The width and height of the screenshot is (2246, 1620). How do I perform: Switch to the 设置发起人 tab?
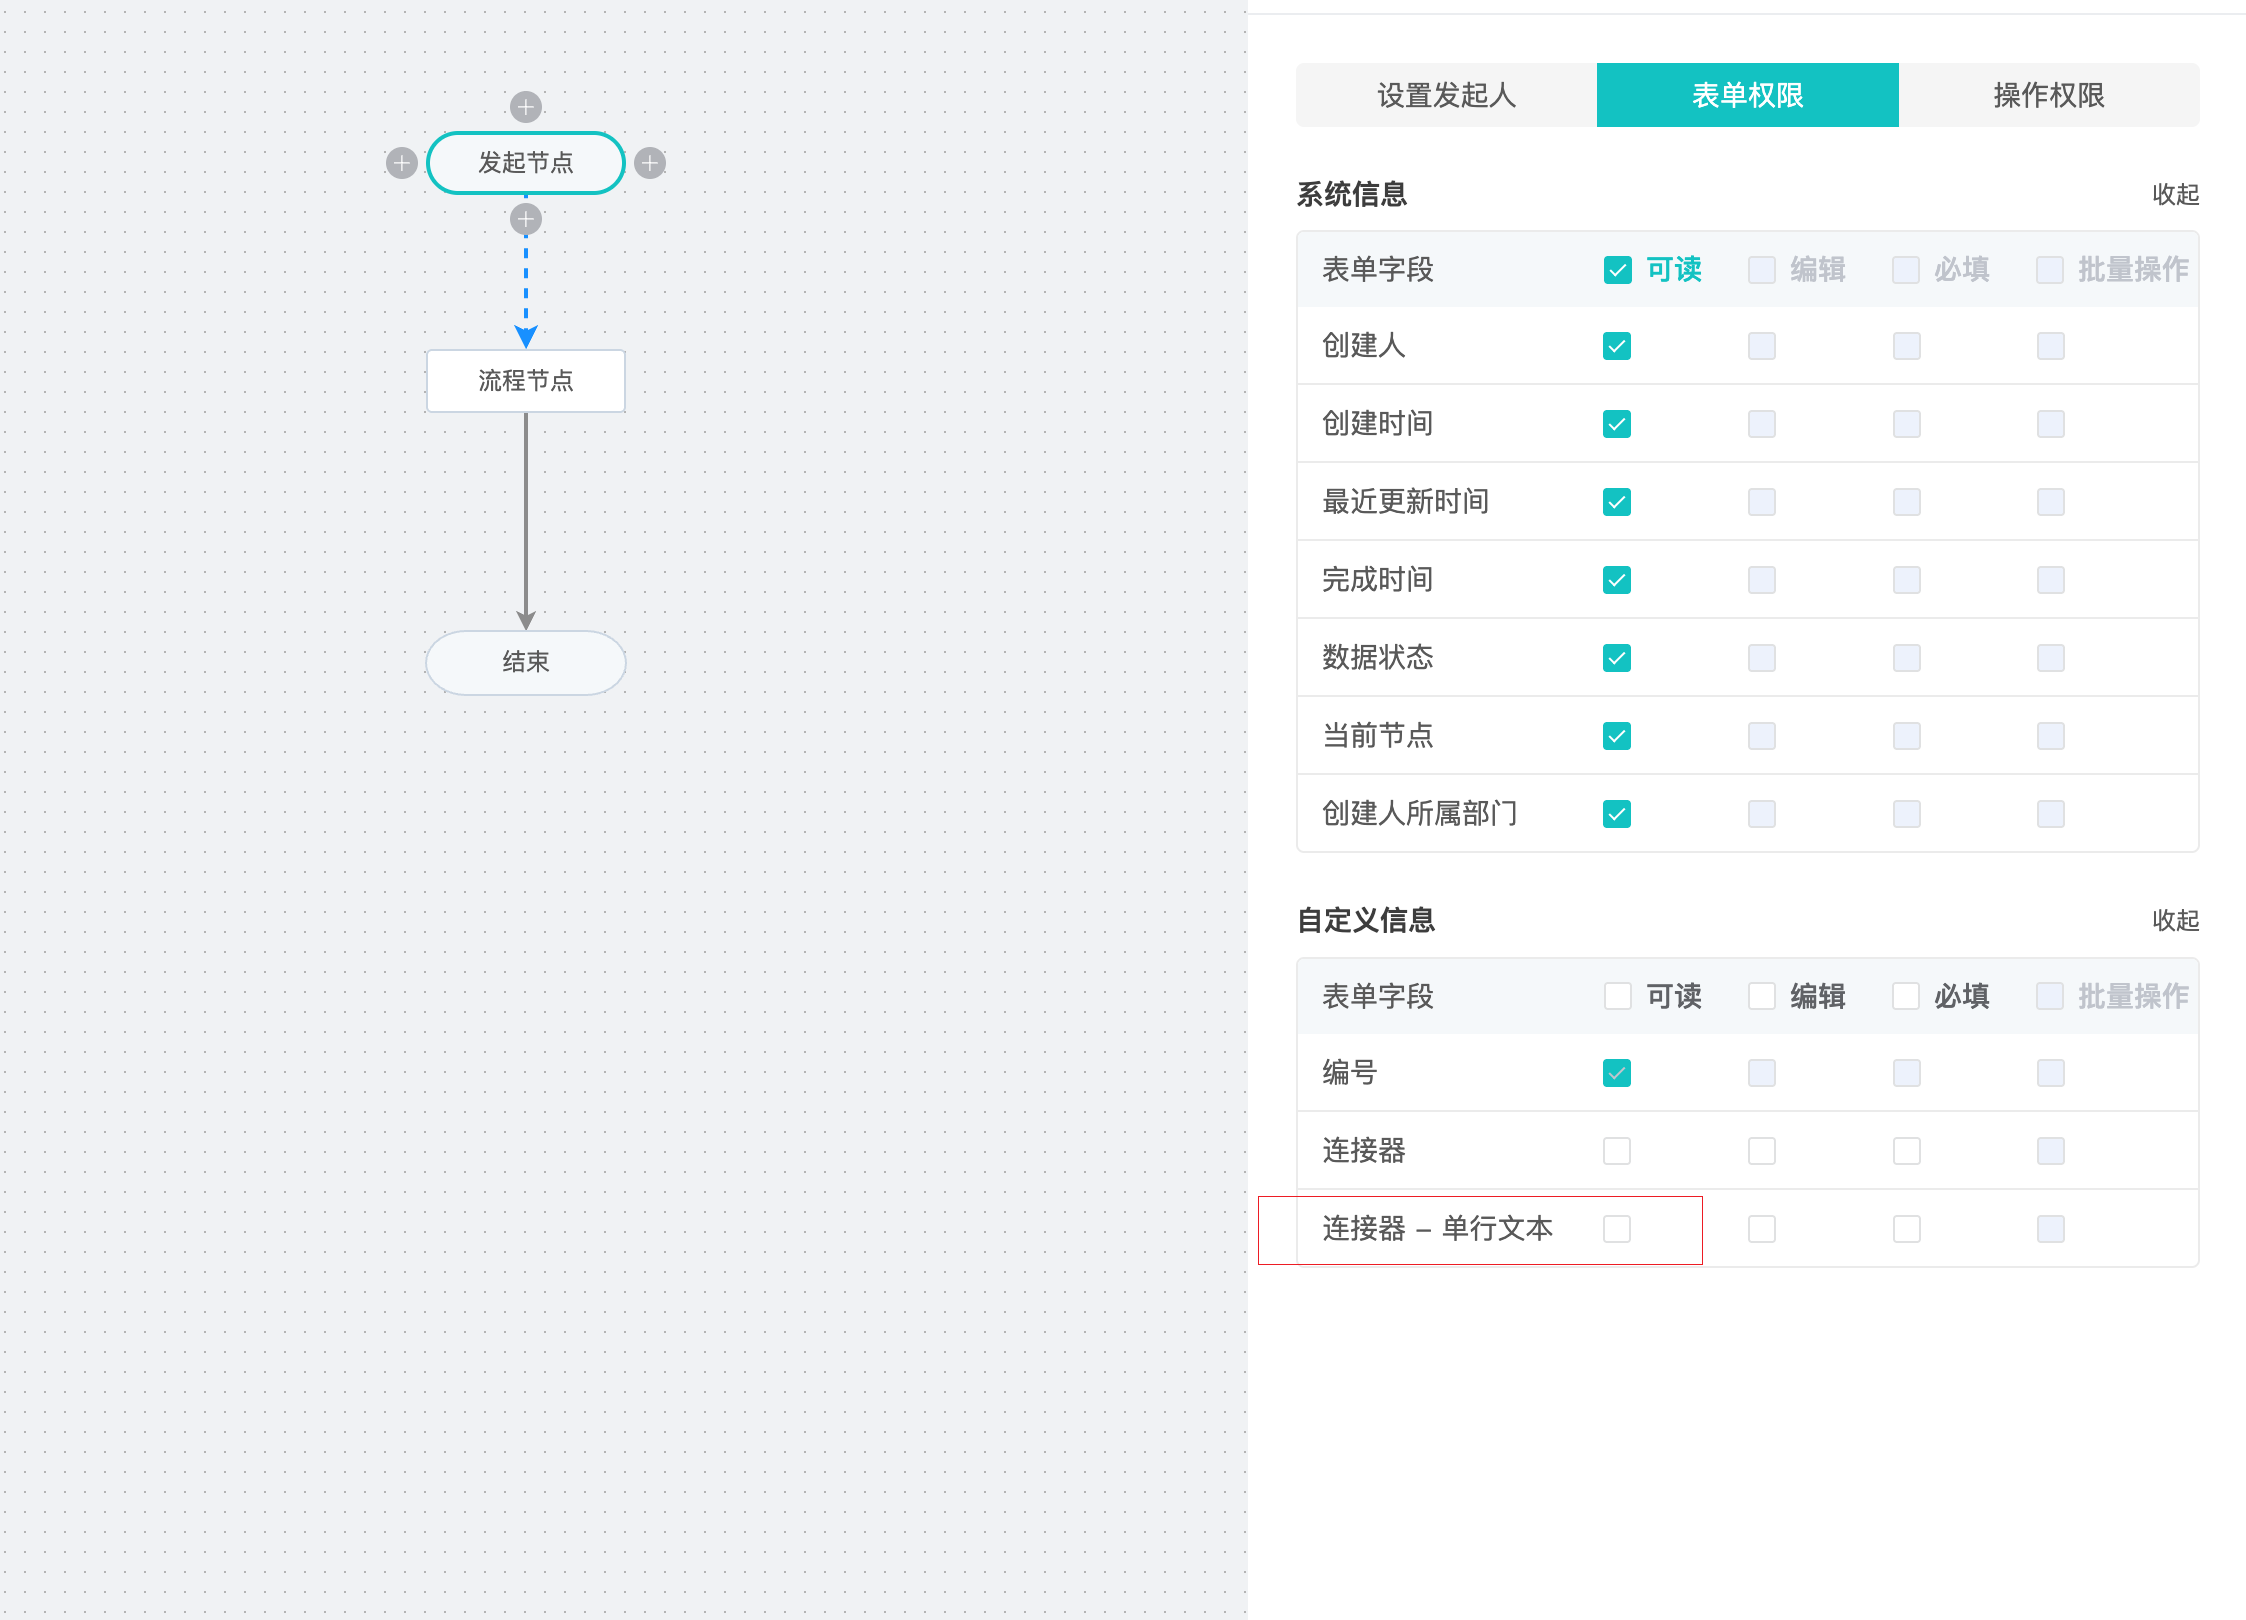[x=1447, y=95]
